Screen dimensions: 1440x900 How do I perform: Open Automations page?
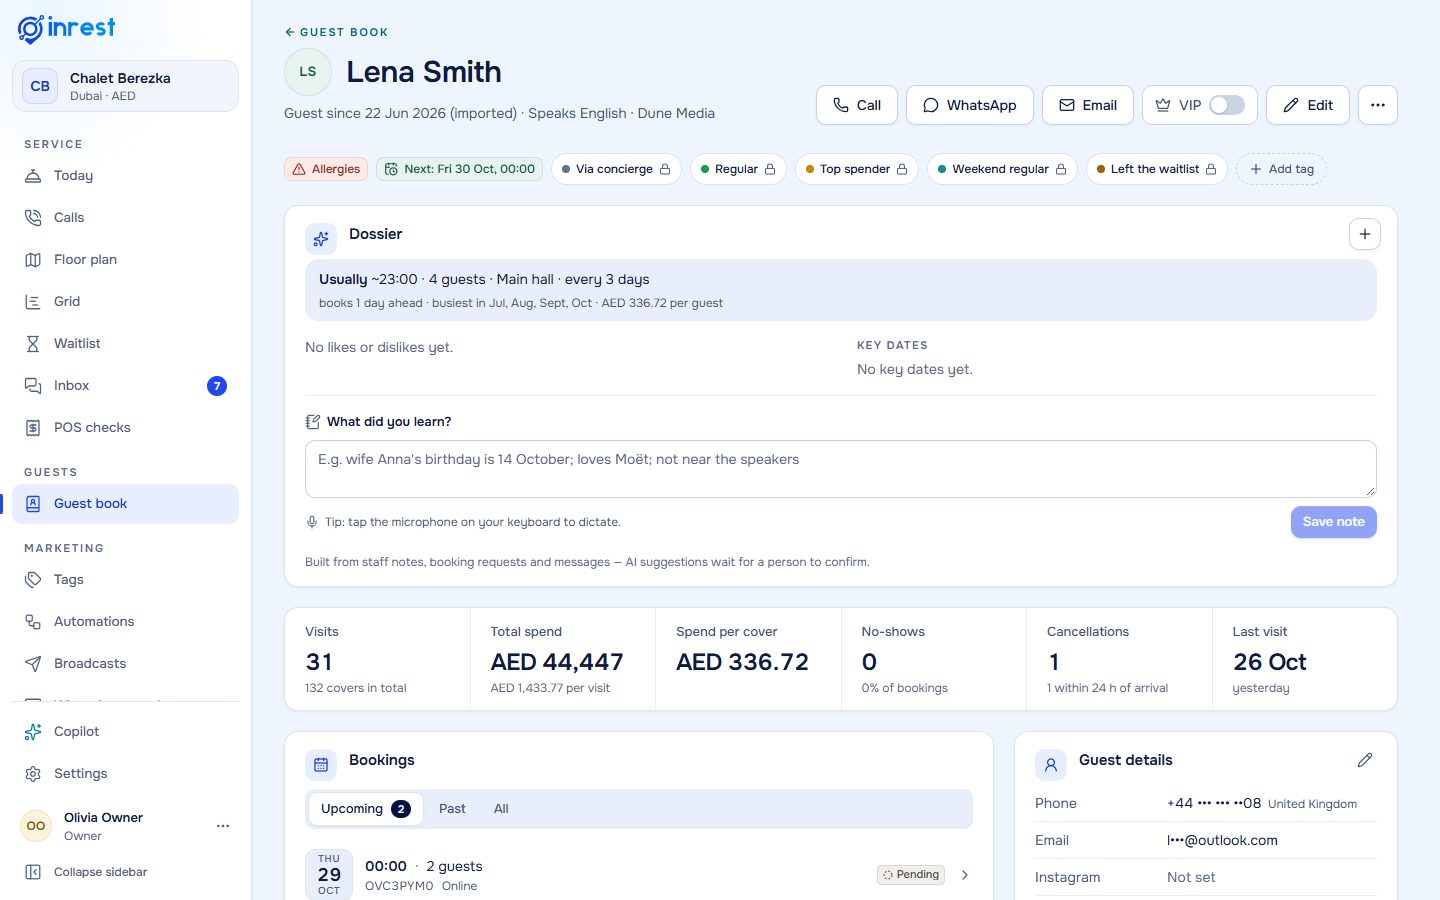(x=125, y=621)
